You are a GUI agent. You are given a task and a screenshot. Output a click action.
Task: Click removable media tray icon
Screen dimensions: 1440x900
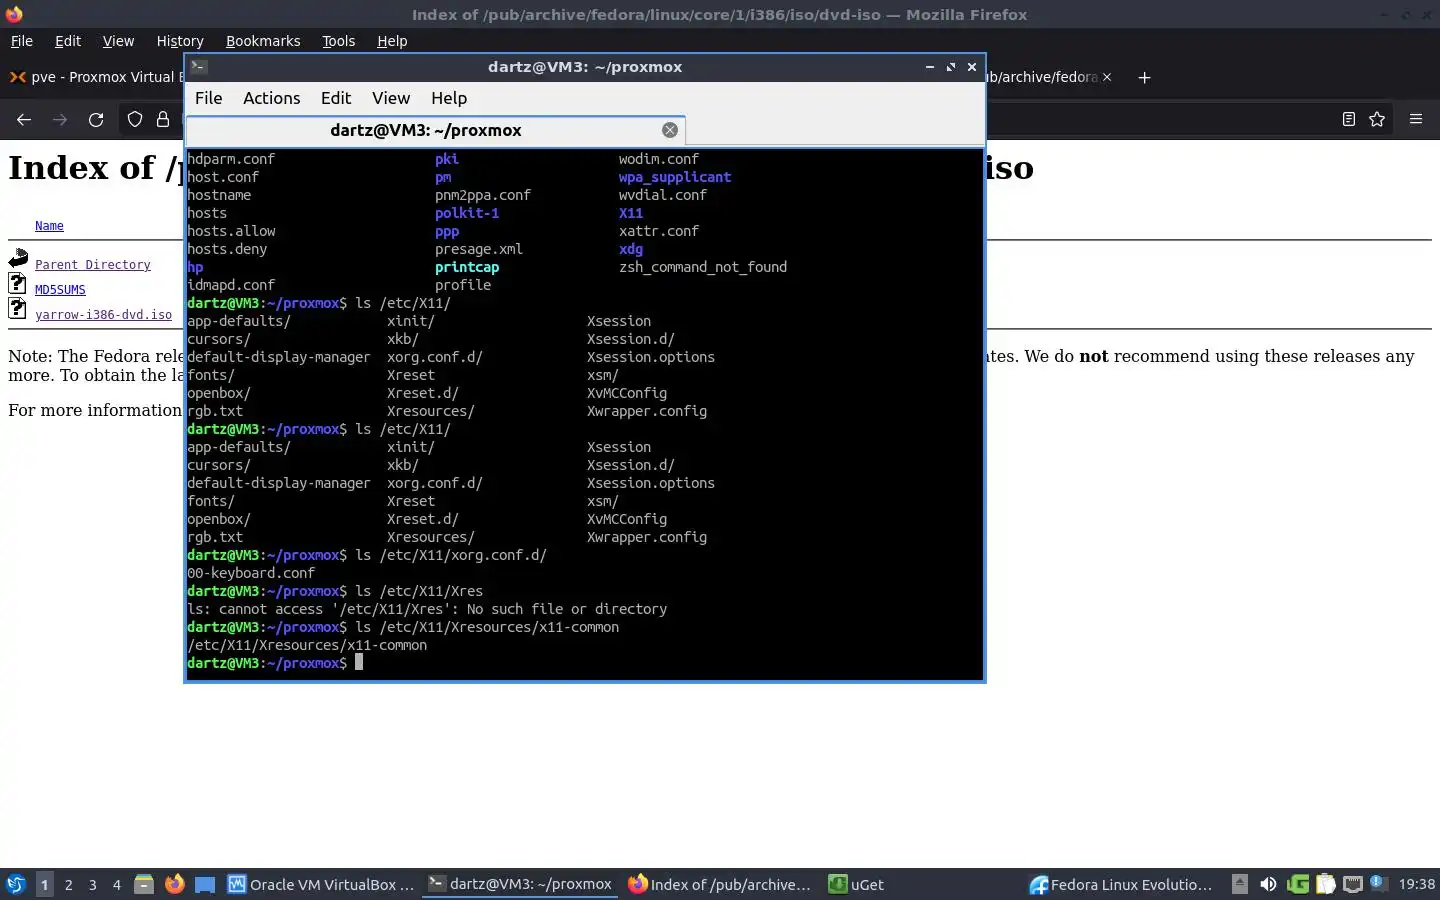point(1240,884)
